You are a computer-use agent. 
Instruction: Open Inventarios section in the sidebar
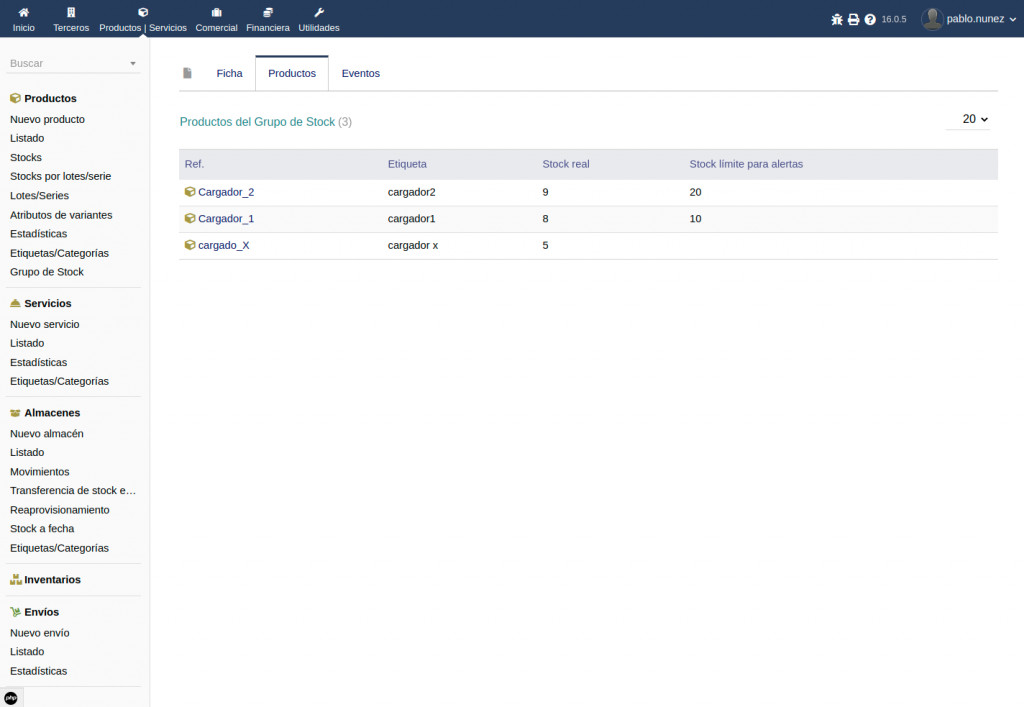click(52, 580)
